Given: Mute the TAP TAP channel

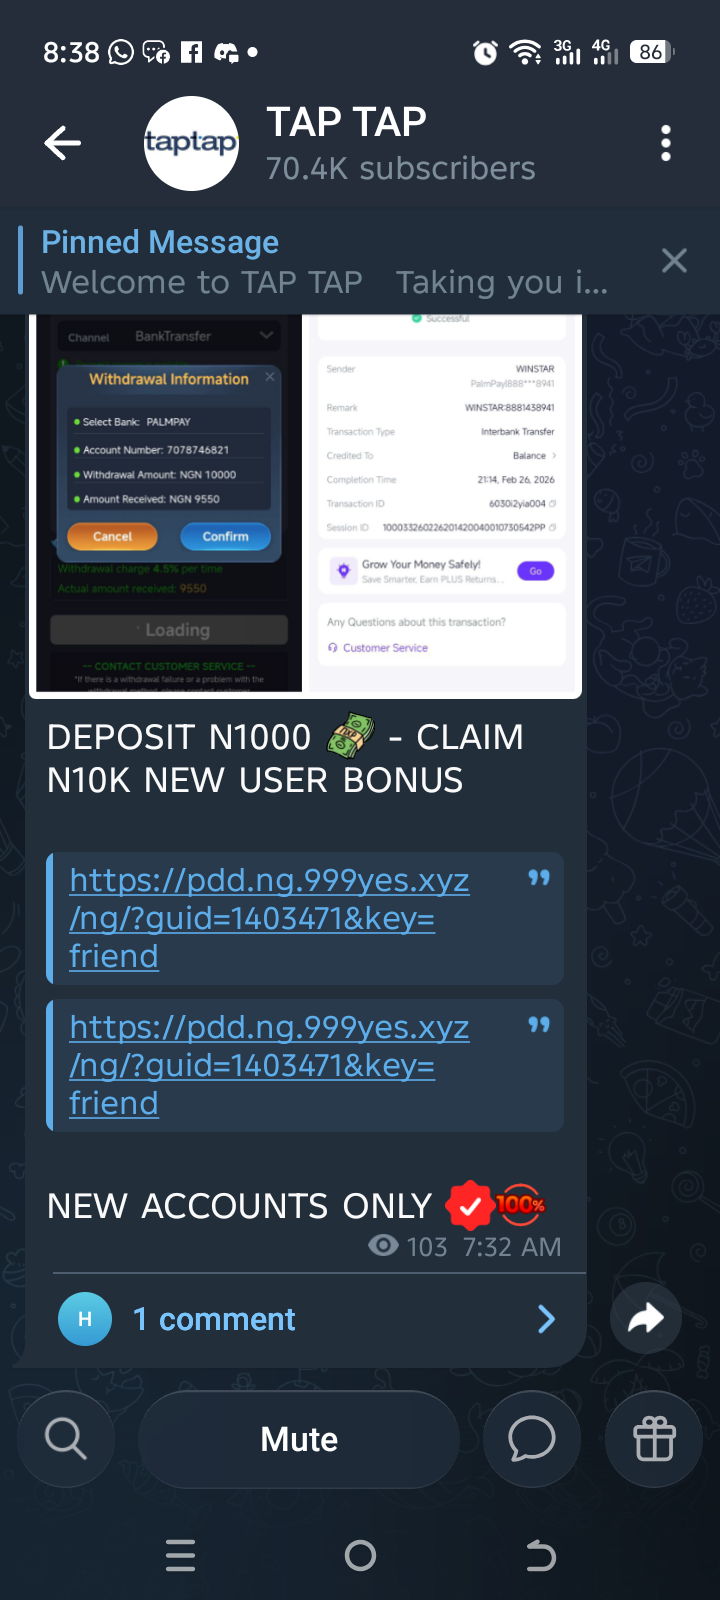Looking at the screenshot, I should coord(299,1439).
